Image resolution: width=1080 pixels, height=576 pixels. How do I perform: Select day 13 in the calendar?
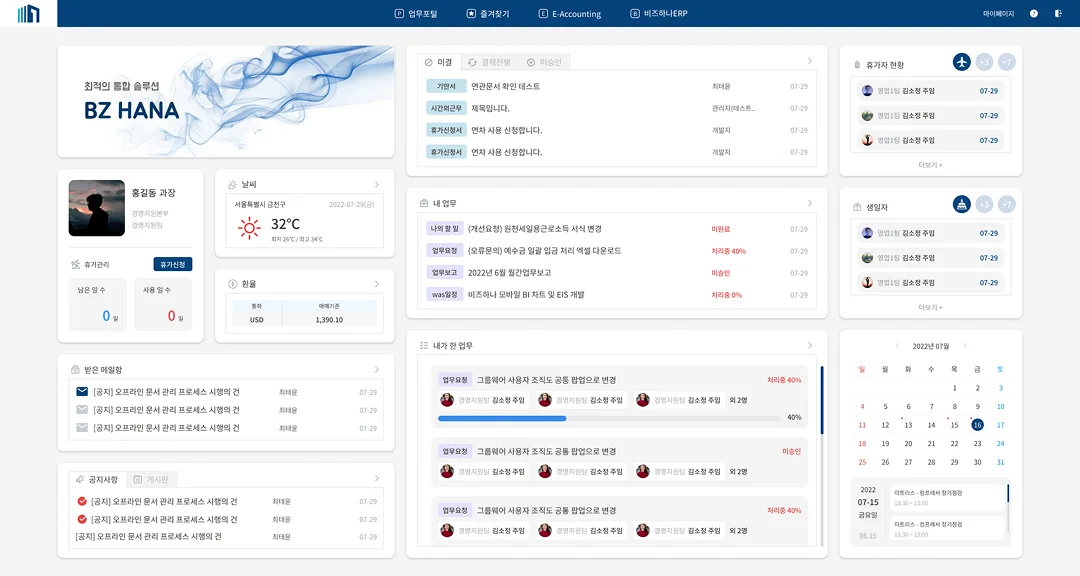(908, 425)
